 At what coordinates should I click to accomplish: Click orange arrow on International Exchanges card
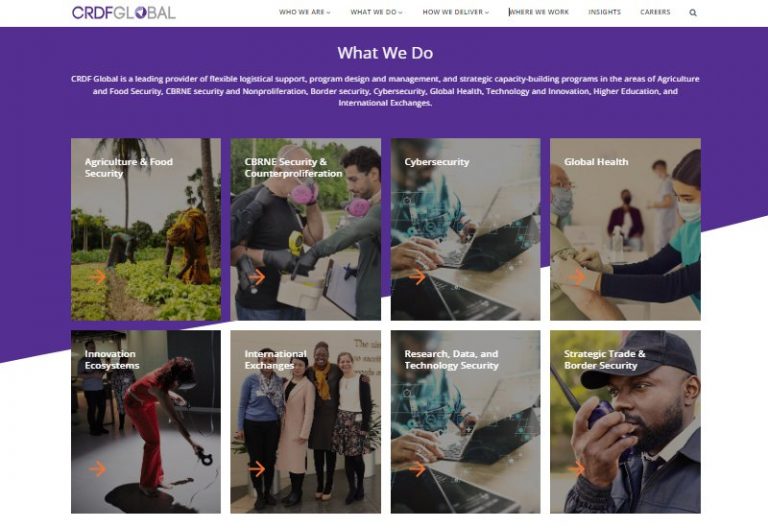pos(257,469)
